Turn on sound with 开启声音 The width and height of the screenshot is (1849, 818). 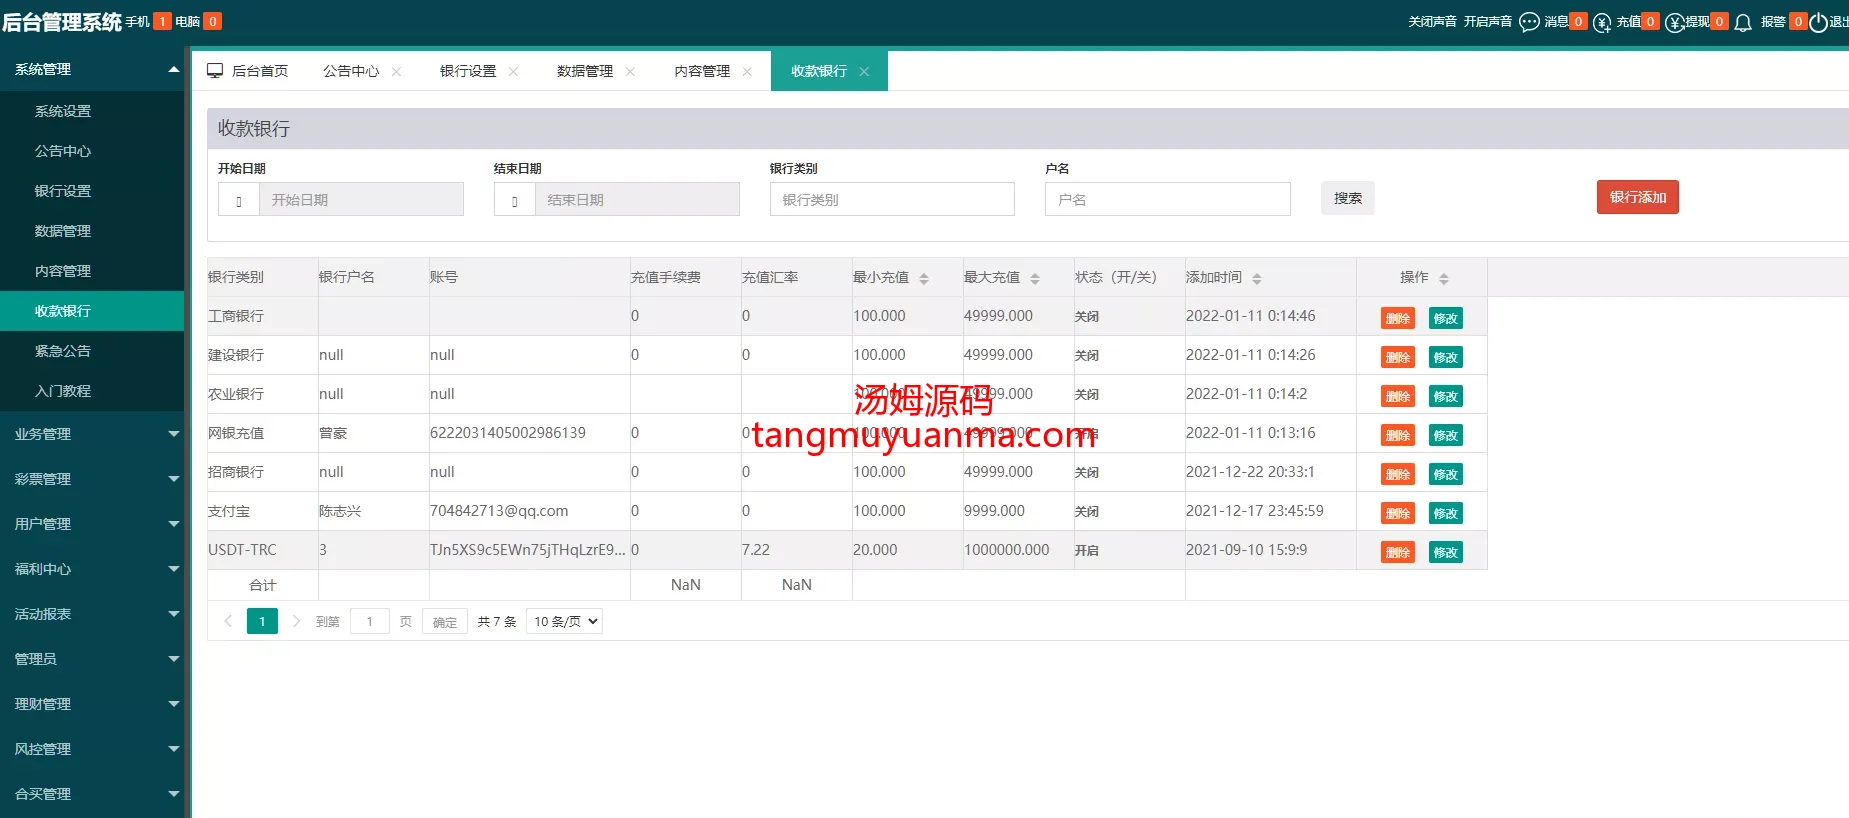(x=1487, y=21)
